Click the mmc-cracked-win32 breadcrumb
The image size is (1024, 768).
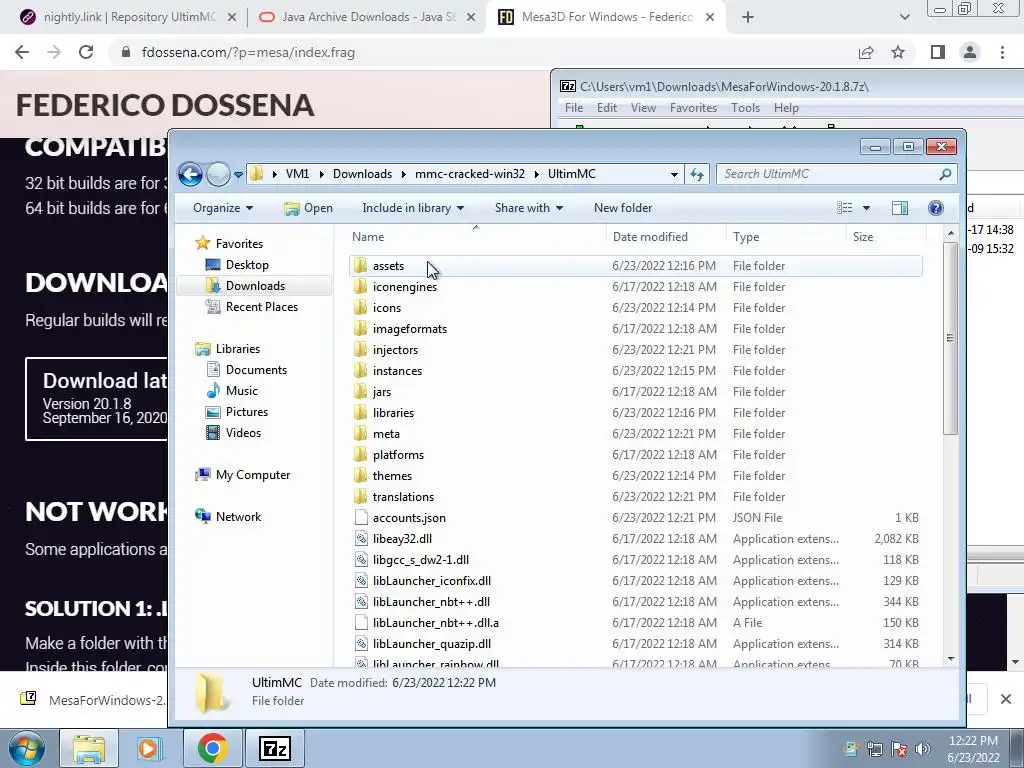pos(470,174)
